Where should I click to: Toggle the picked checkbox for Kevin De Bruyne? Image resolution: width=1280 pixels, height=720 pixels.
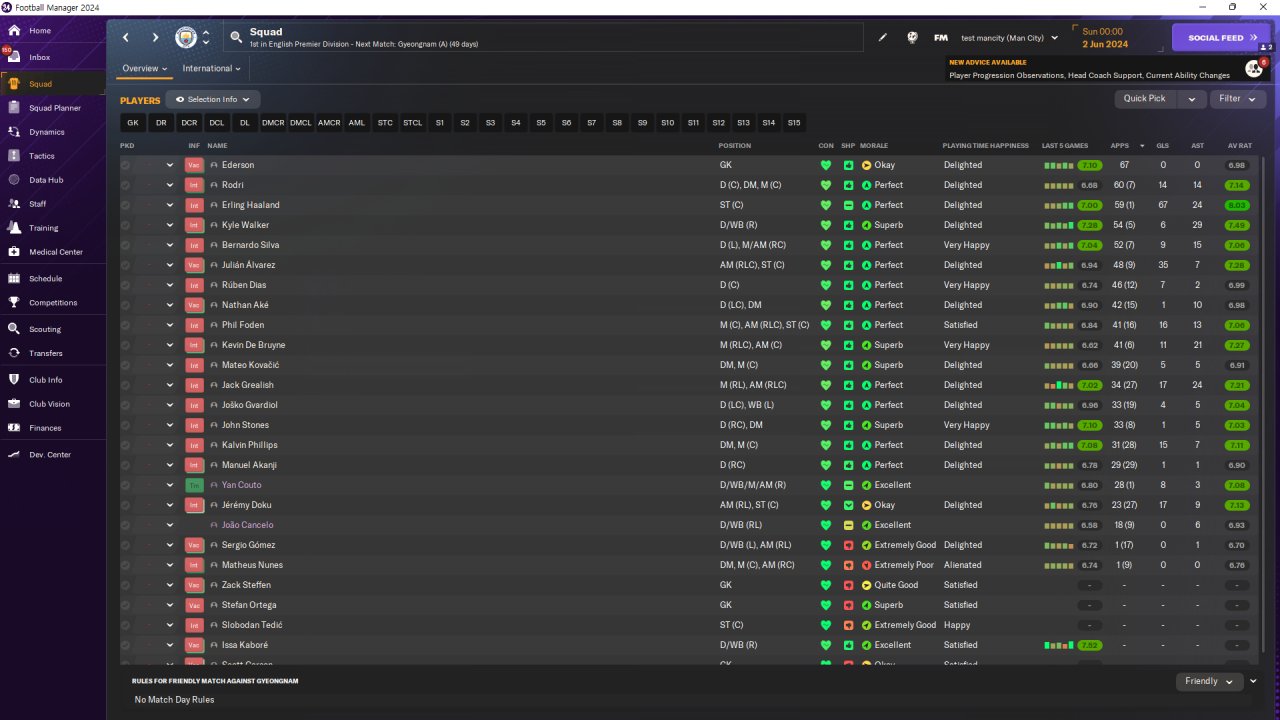tap(125, 345)
